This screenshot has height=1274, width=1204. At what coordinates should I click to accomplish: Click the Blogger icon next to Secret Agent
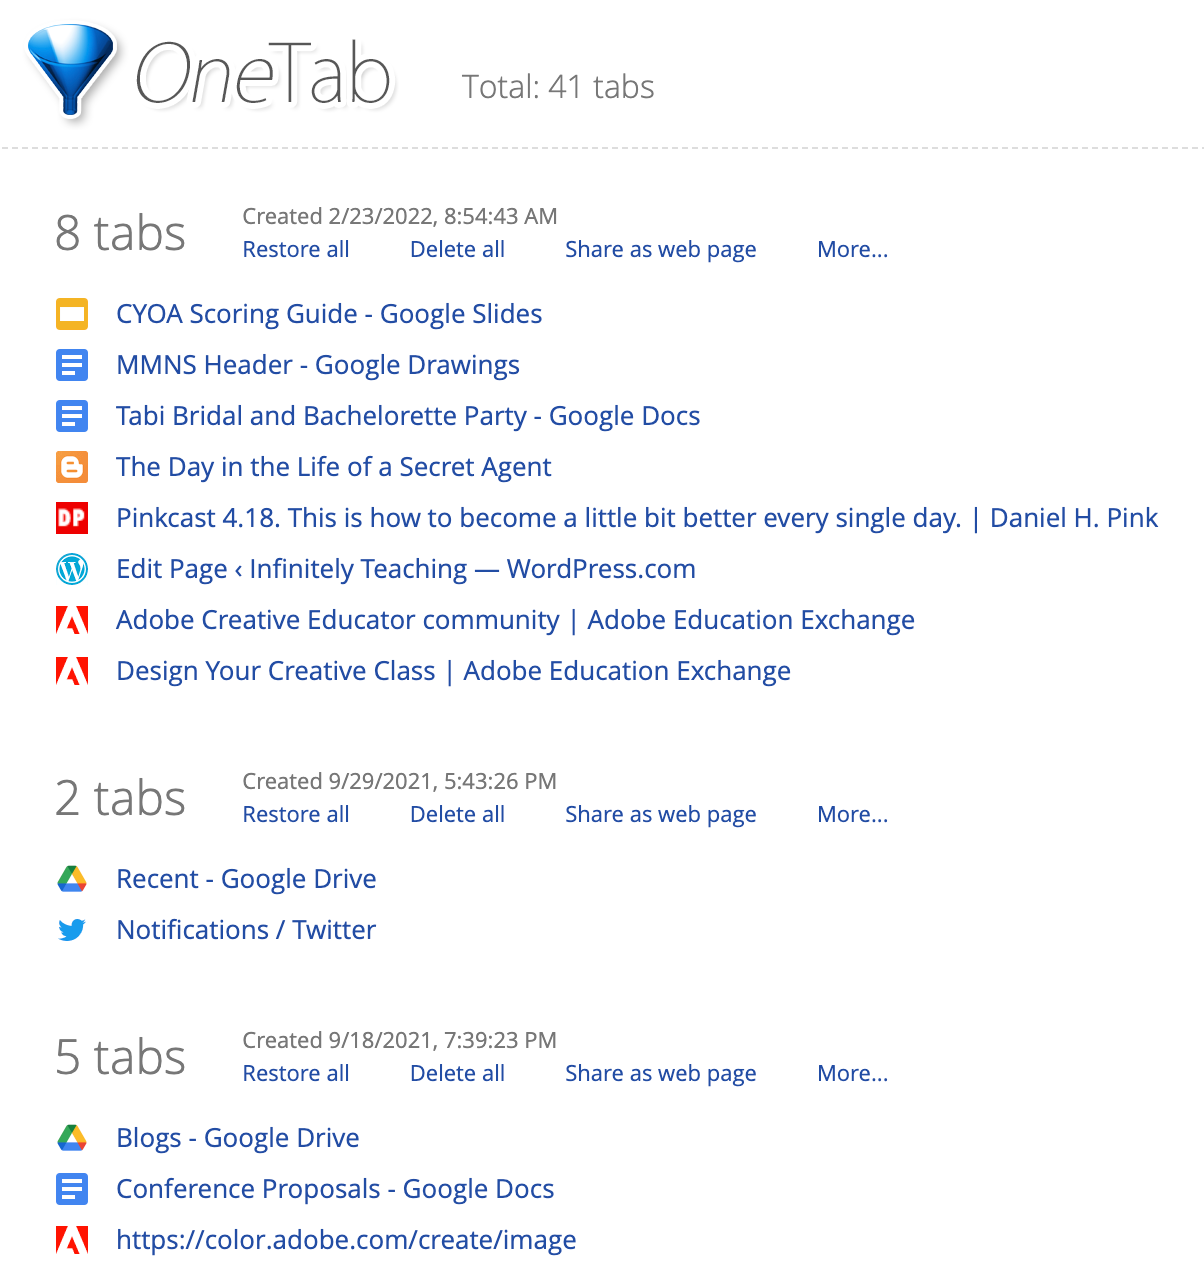(x=72, y=467)
